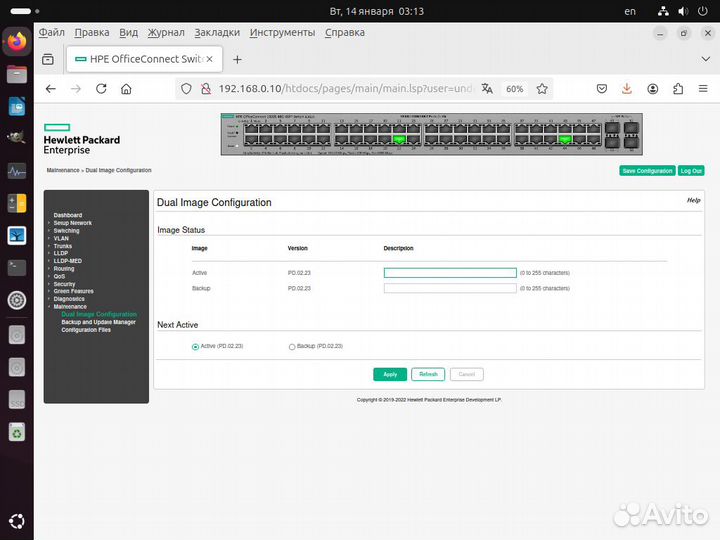The width and height of the screenshot is (720, 540).
Task: Open the Files app from the dock
Action: click(x=17, y=74)
